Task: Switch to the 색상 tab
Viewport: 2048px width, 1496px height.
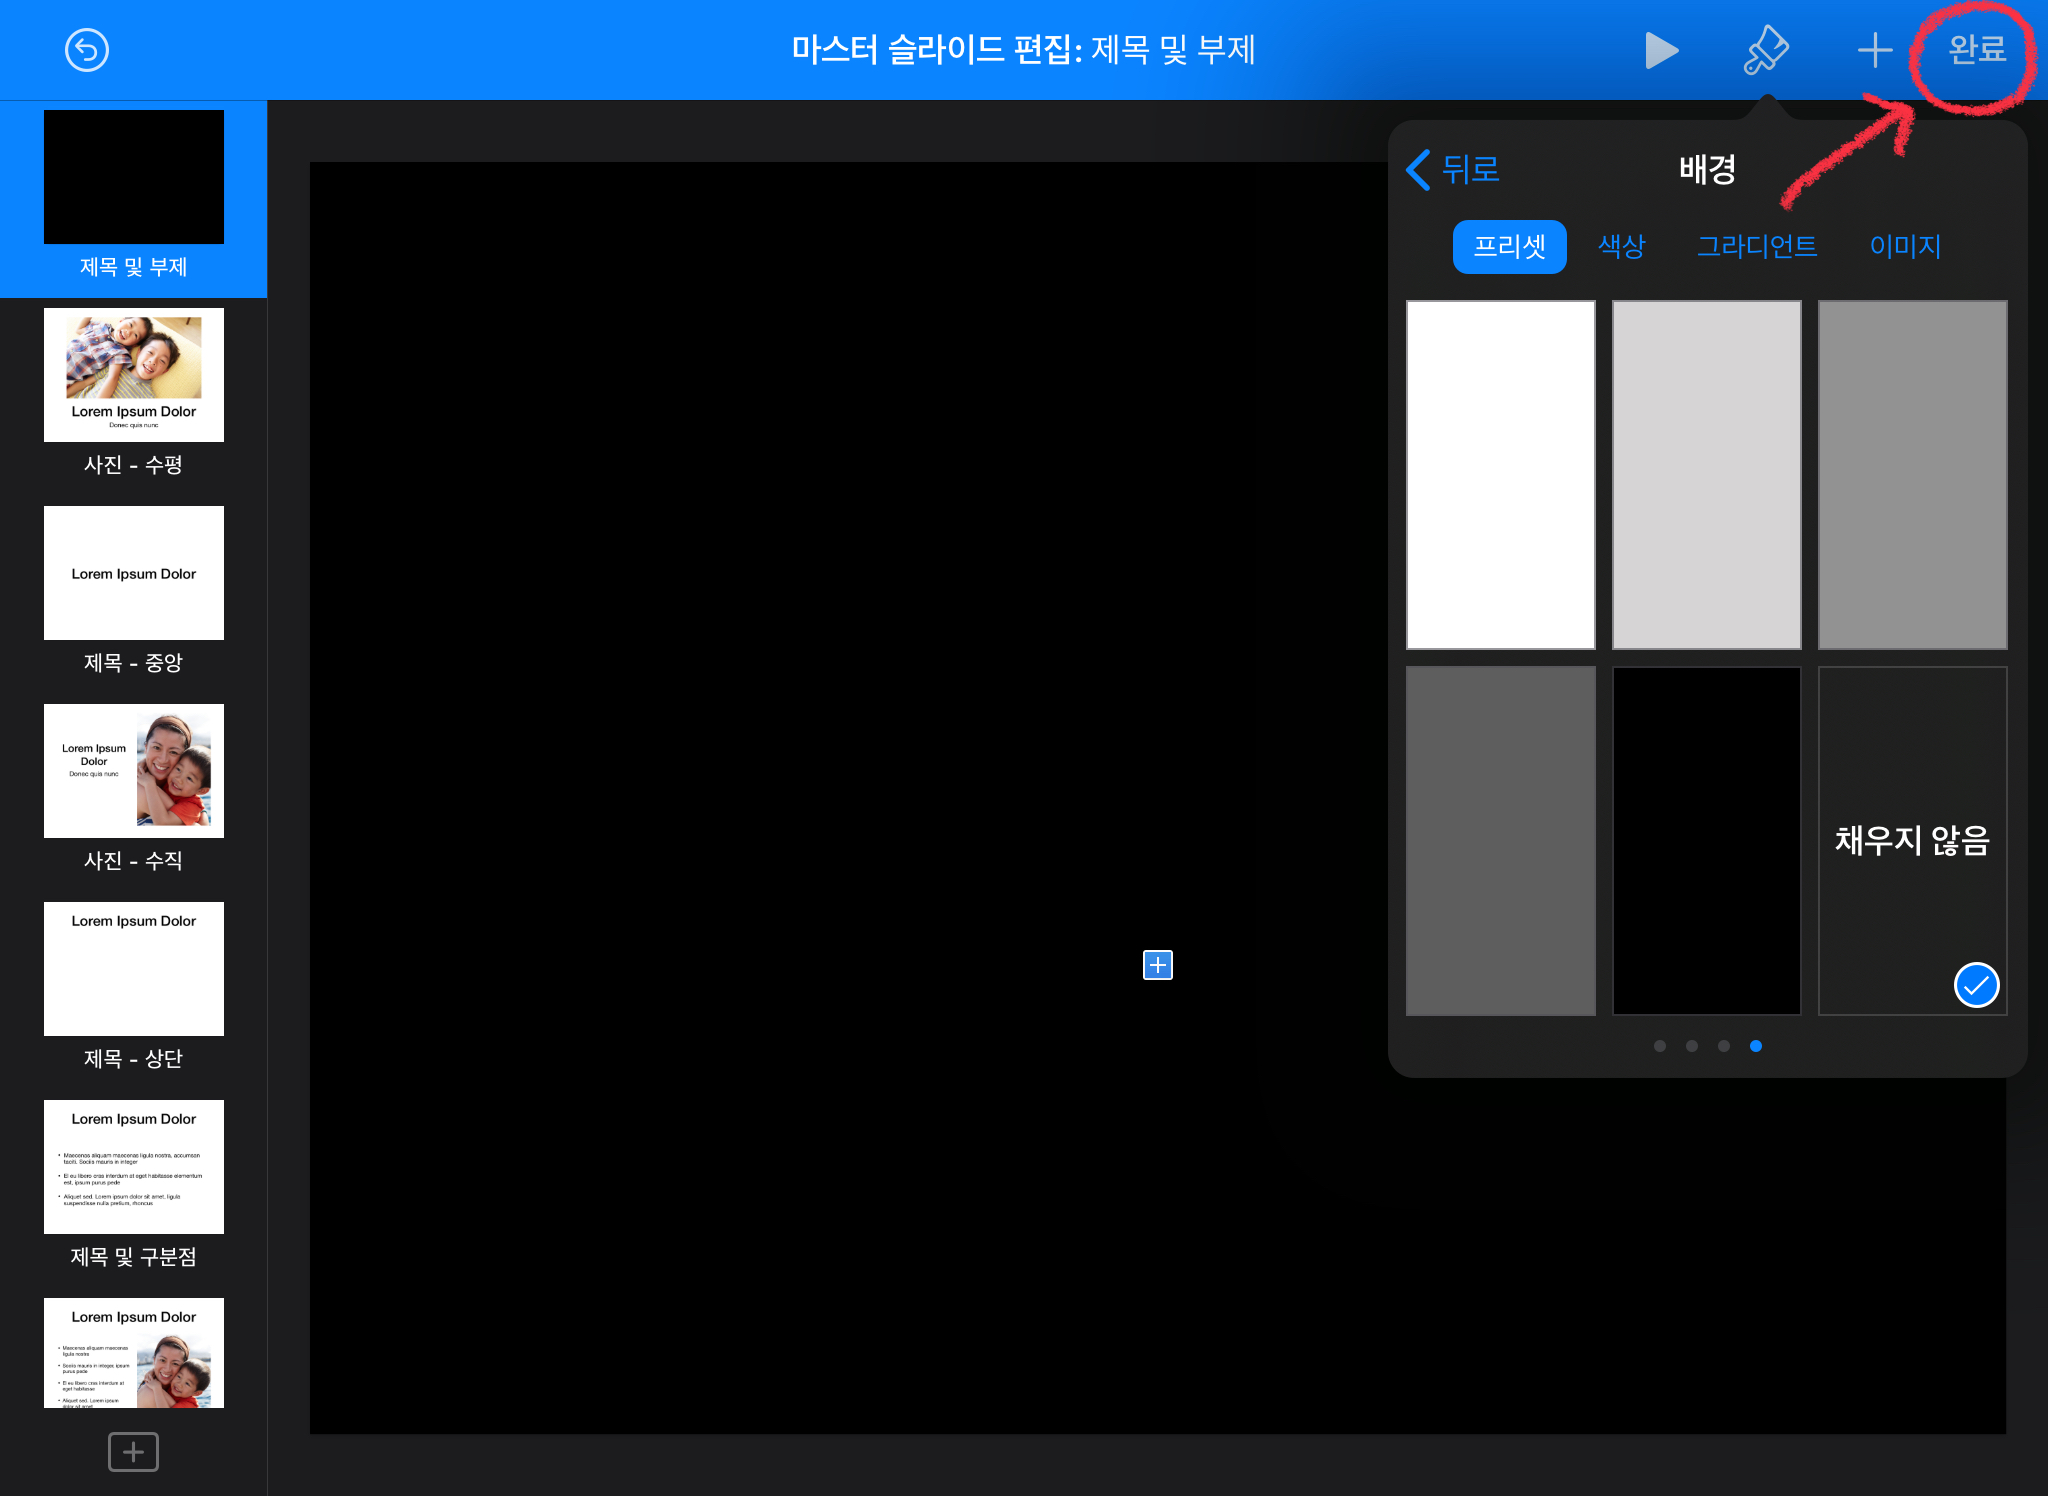Action: coord(1621,246)
